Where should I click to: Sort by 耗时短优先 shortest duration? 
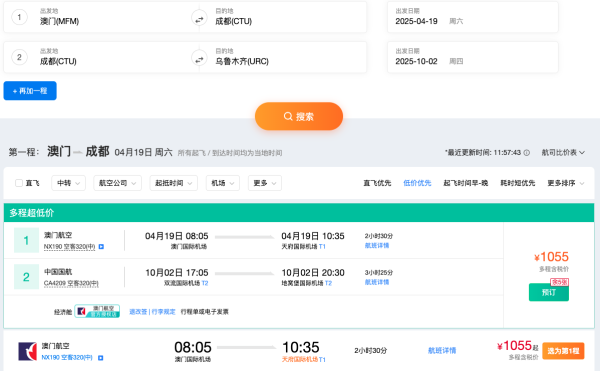(x=518, y=183)
